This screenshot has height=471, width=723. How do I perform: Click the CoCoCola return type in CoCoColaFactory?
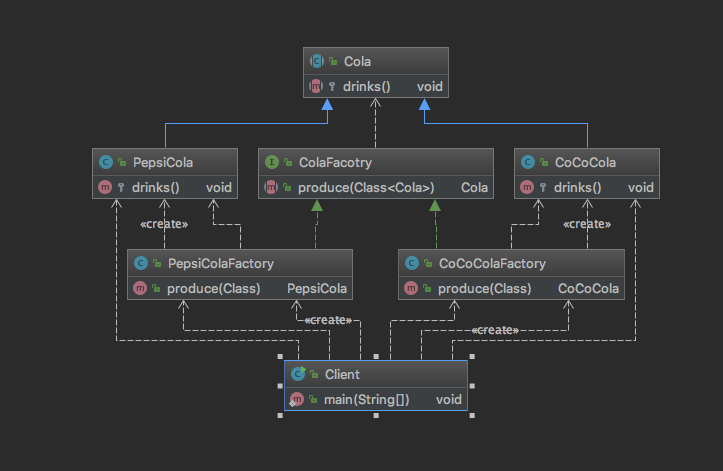click(x=588, y=288)
